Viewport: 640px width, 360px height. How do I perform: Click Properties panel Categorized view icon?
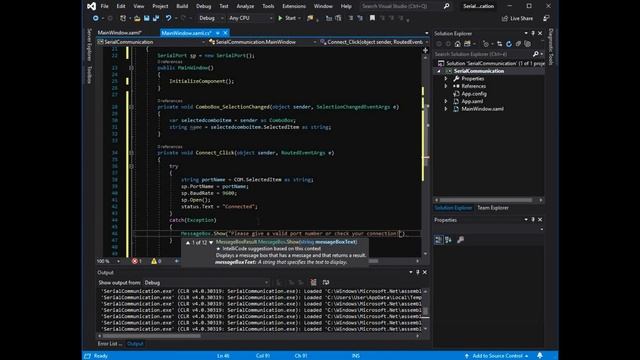(x=438, y=240)
